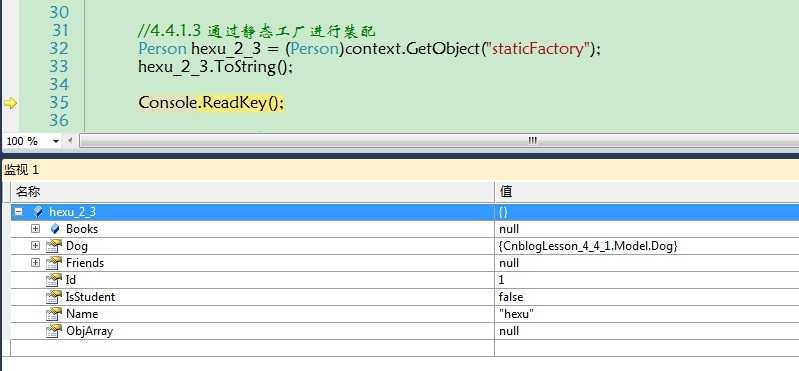Click the left scroll arrow of editor scrollbar
The width and height of the screenshot is (799, 371).
pos(70,141)
